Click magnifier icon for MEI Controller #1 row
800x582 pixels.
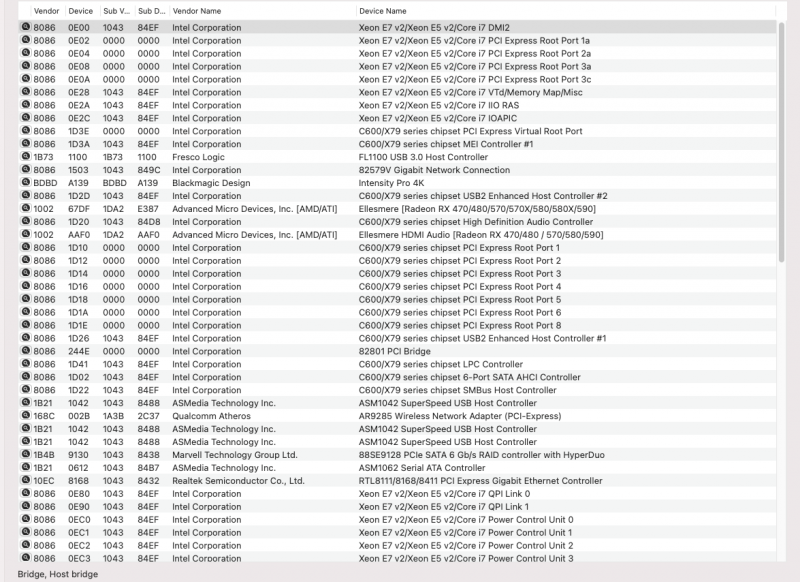[x=26, y=143]
